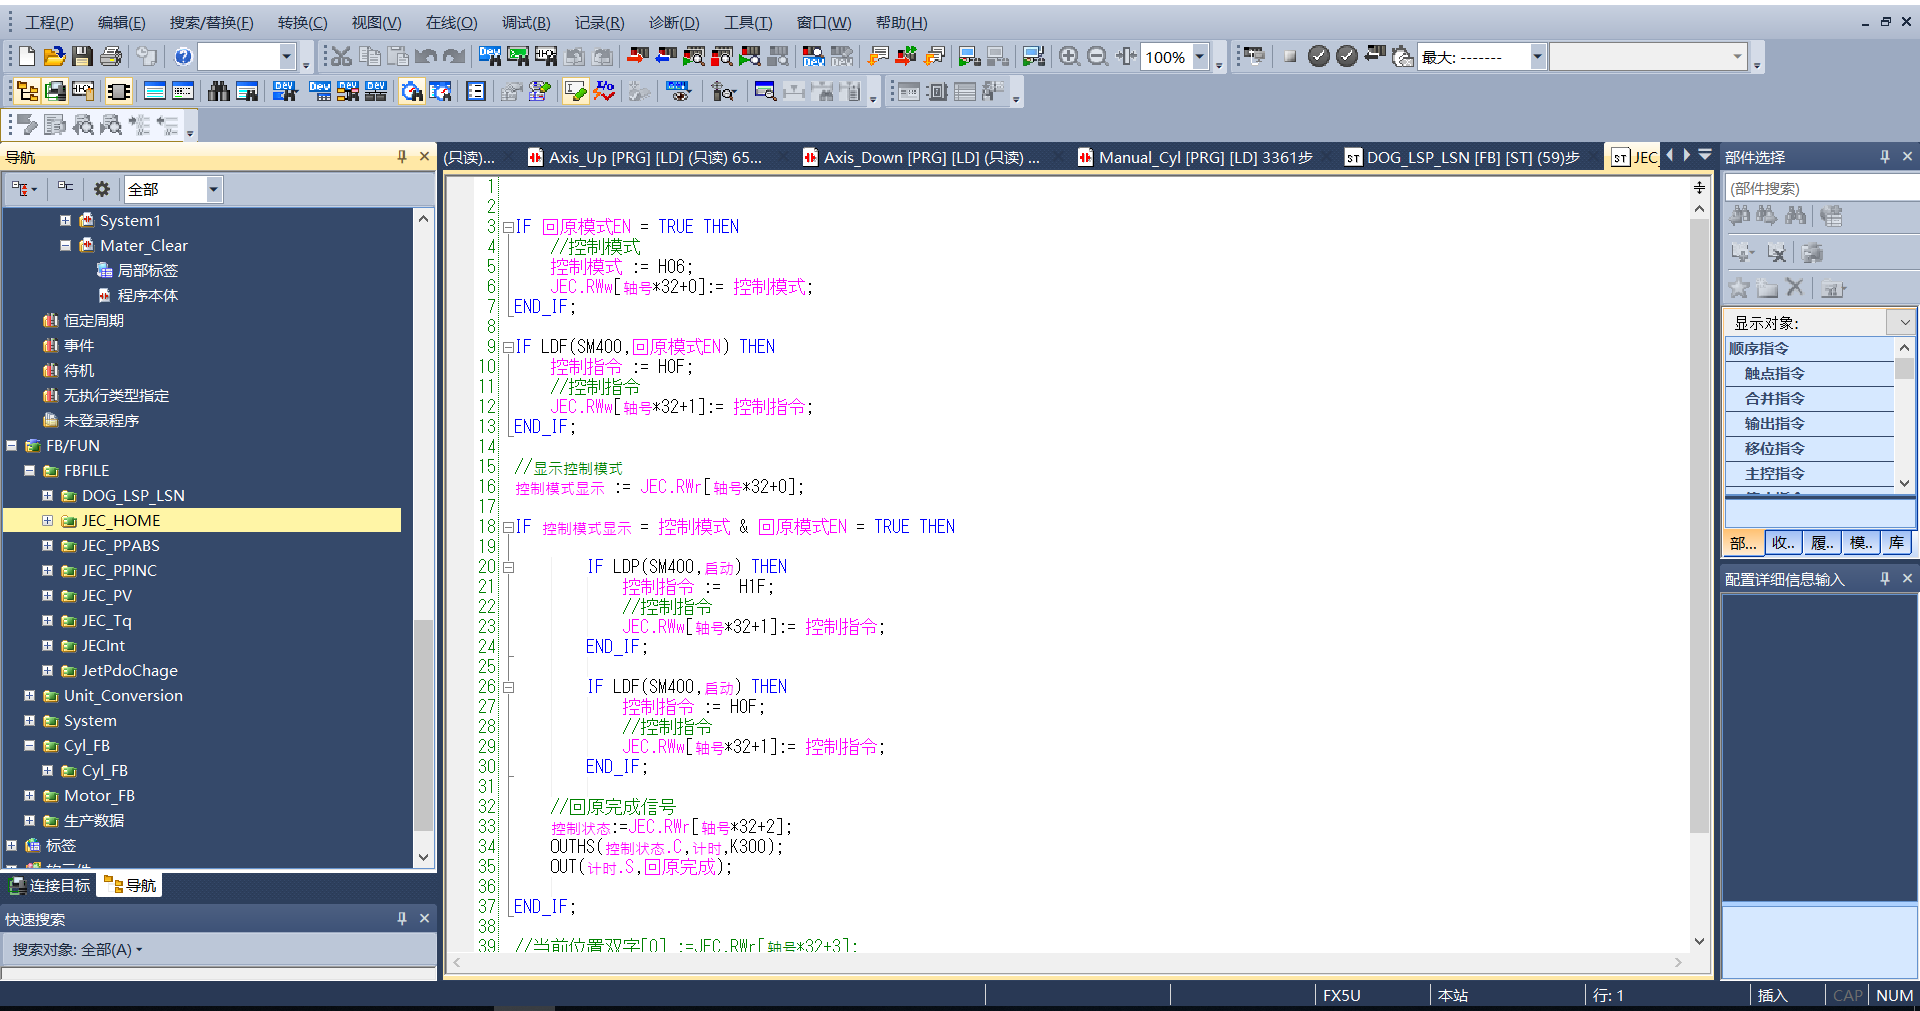Image resolution: width=1920 pixels, height=1011 pixels.
Task: Click the Cut scissors icon
Action: 341,57
